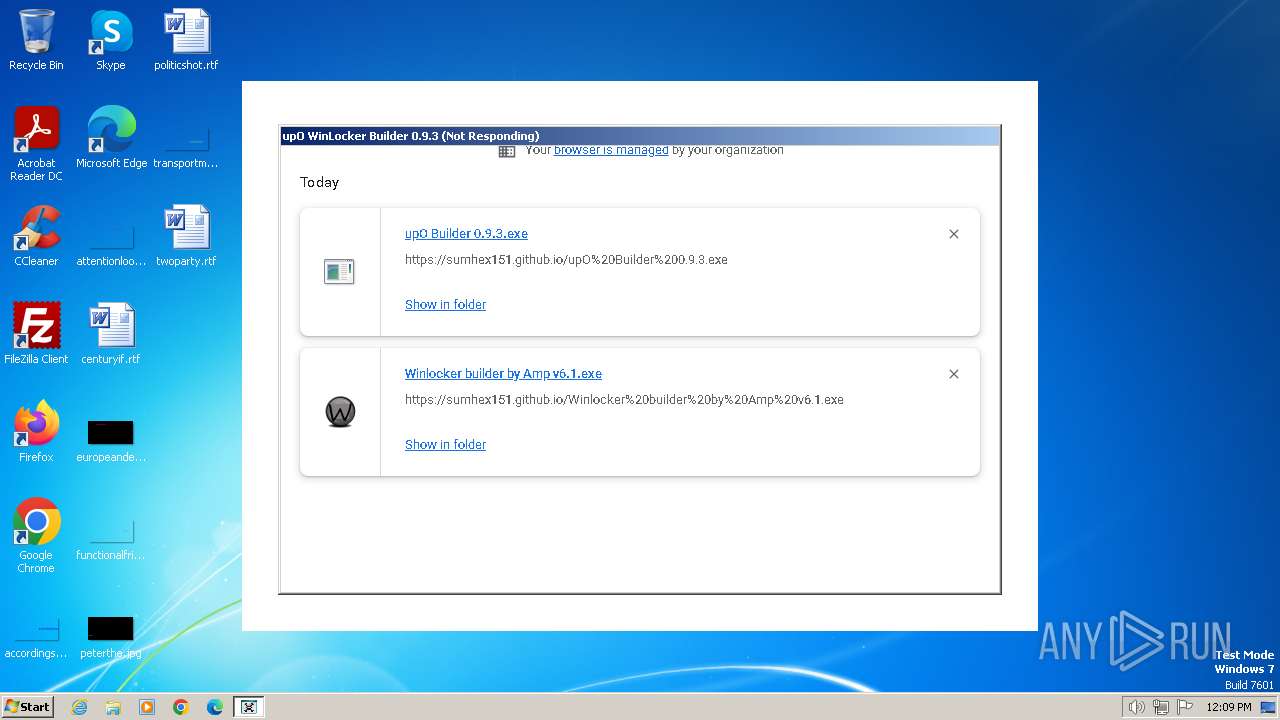Launch Google Chrome desktop shortcut
Viewport: 1280px width, 720px height.
point(36,536)
